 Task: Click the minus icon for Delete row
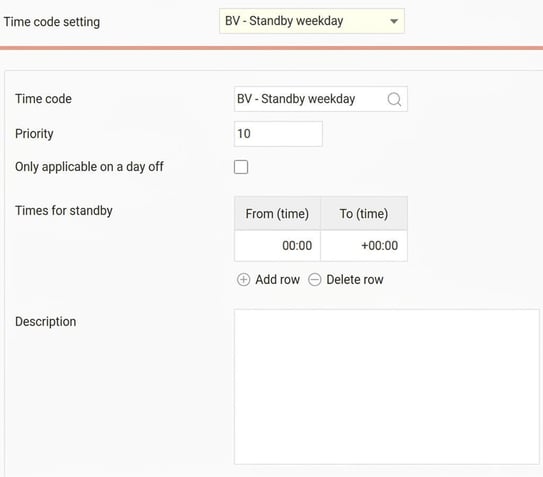pos(315,280)
